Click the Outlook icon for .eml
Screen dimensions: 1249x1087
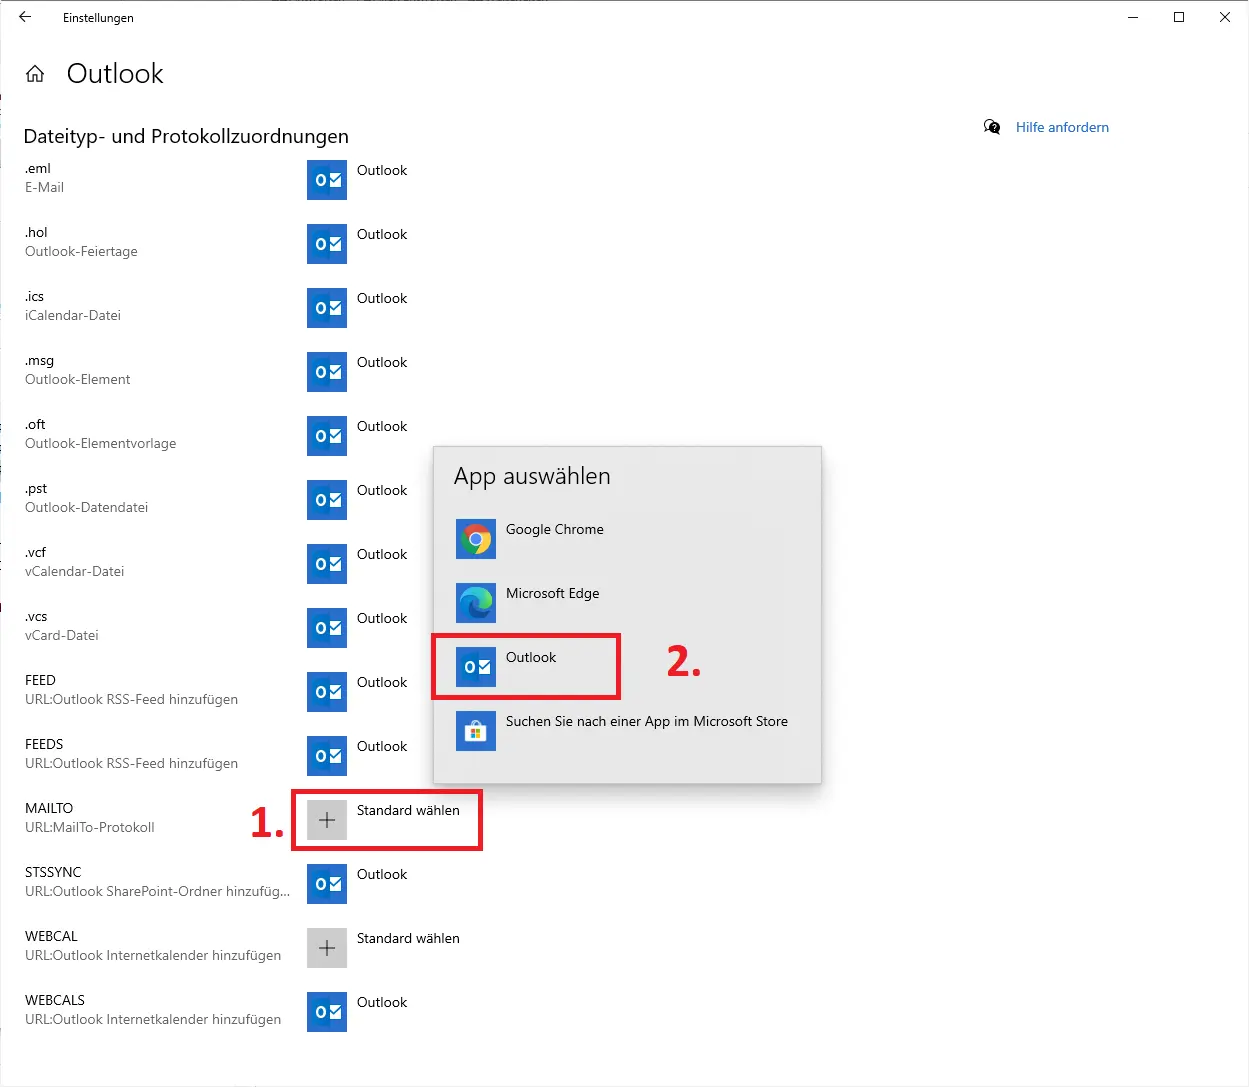click(x=327, y=180)
